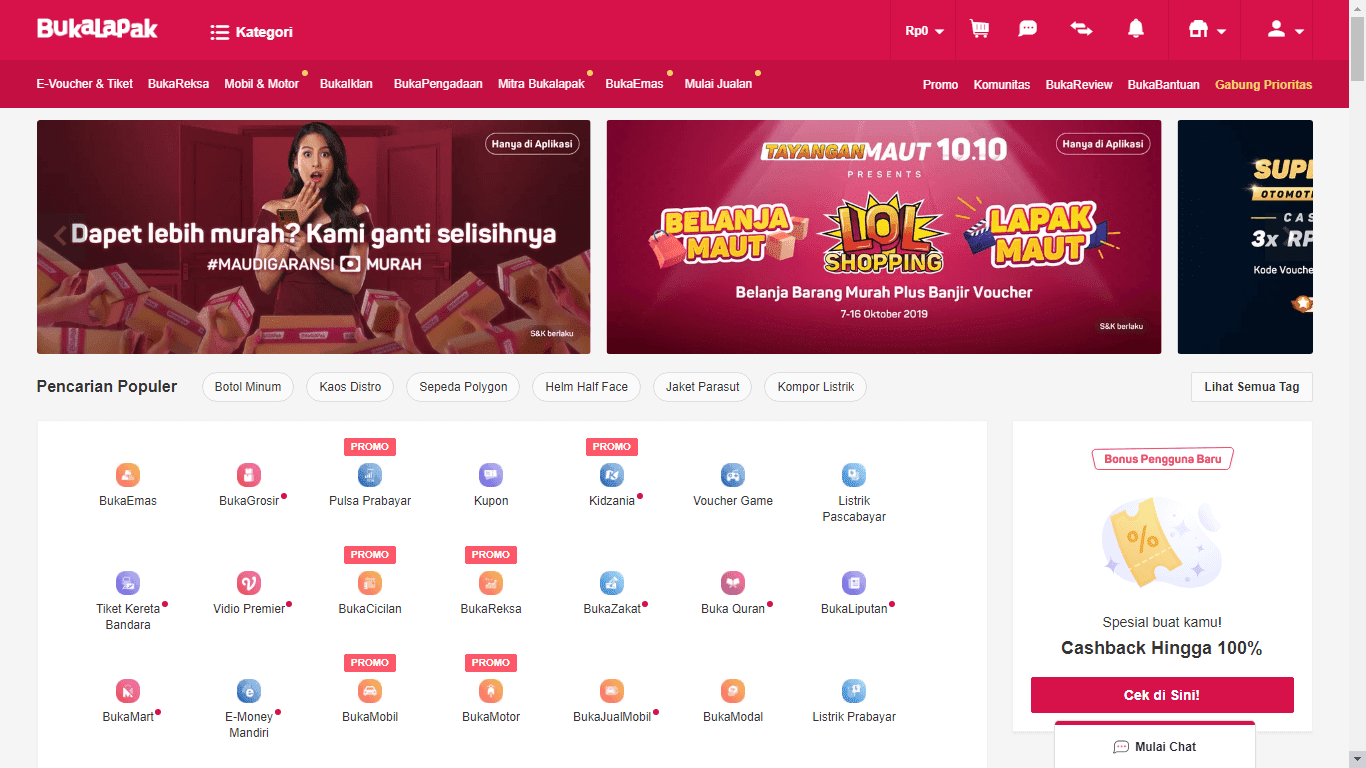Screen dimensions: 1366x768
Task: Go to the Komunitas link
Action: (x=1002, y=85)
